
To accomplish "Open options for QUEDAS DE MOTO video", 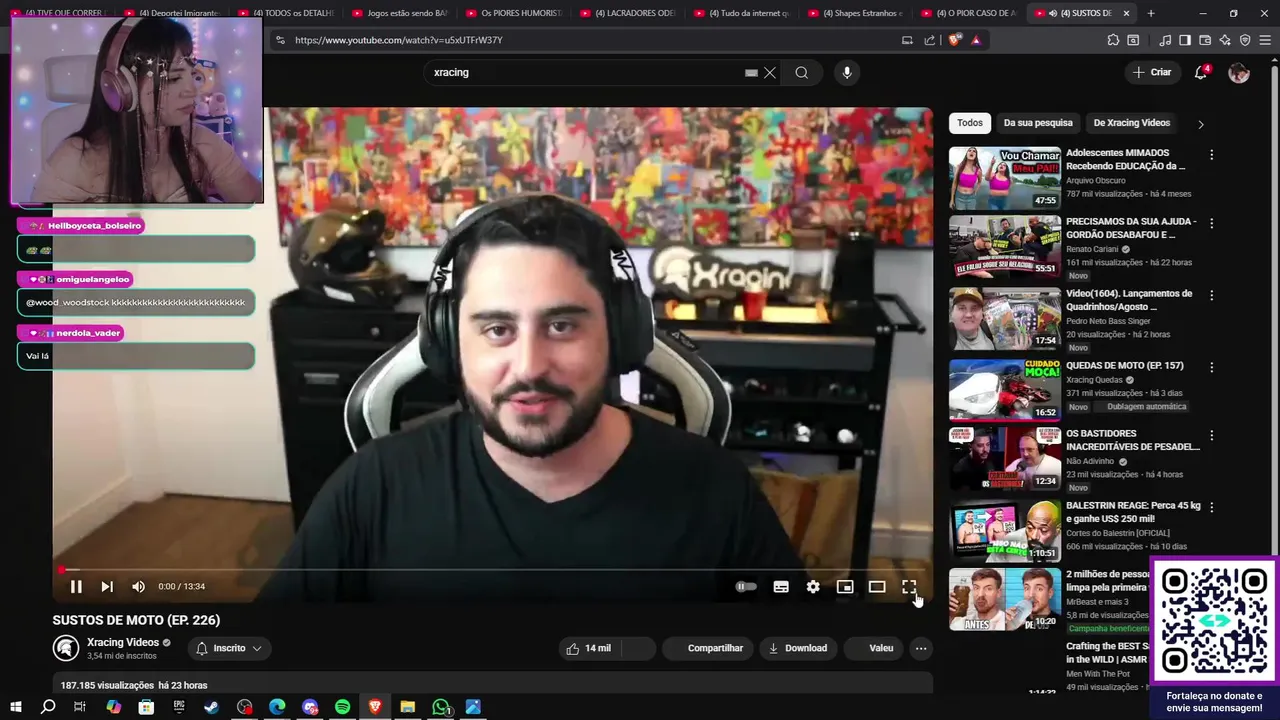I will click(x=1211, y=367).
